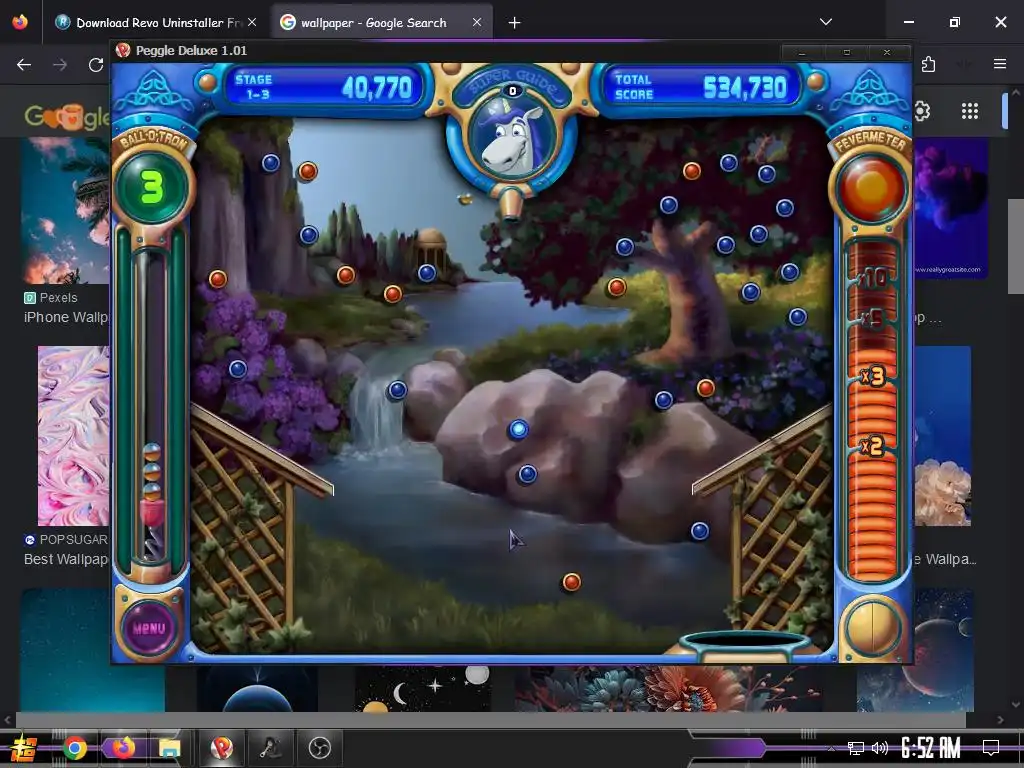Click the total score 534,730

click(x=744, y=88)
